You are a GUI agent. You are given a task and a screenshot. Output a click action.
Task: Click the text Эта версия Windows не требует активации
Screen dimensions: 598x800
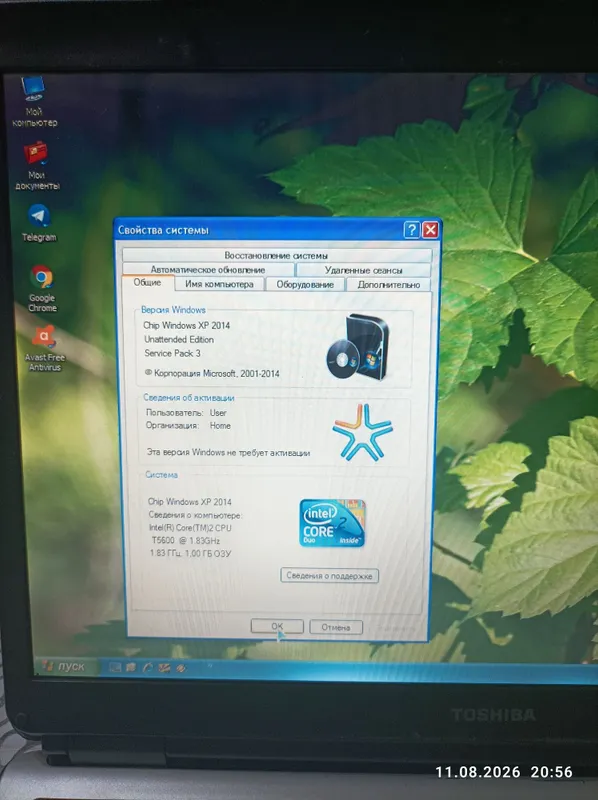[x=228, y=452]
